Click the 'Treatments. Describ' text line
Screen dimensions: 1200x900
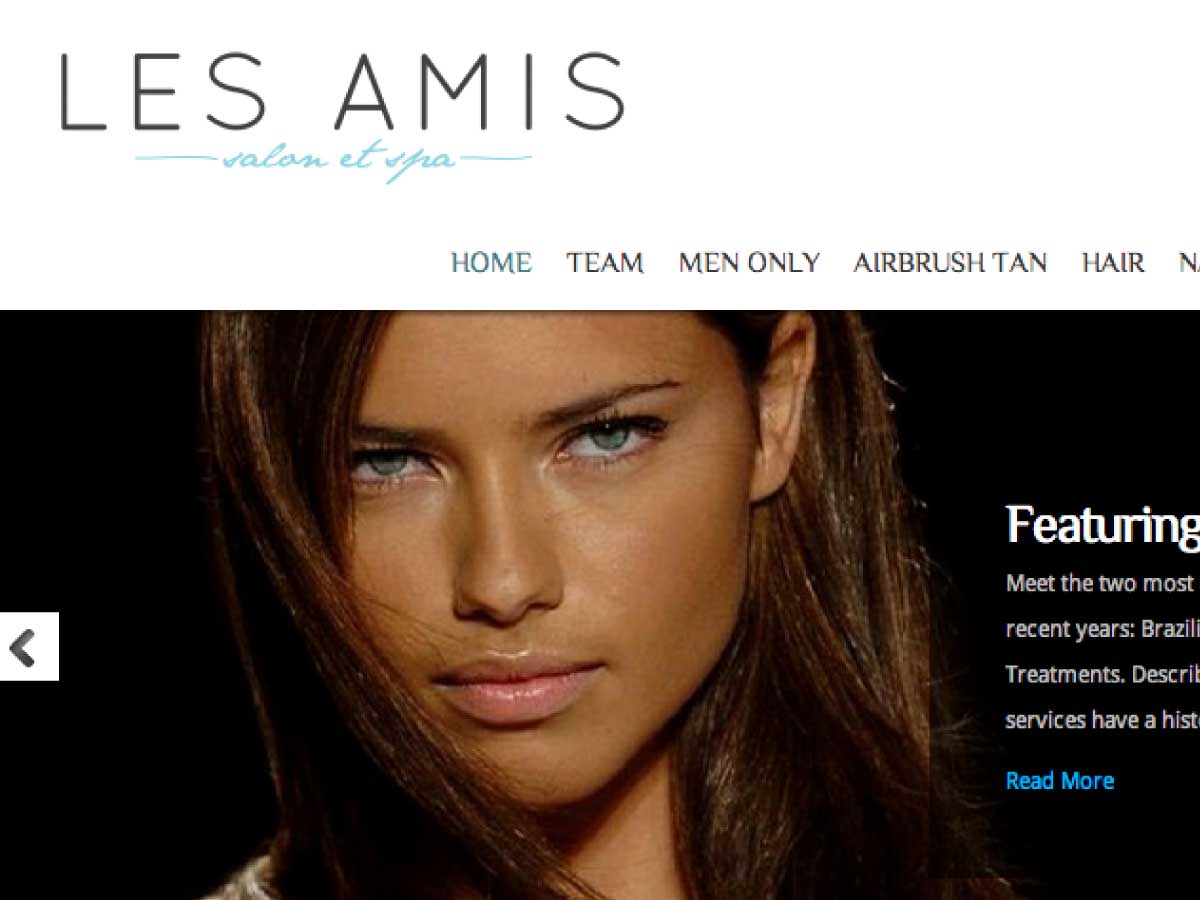tap(1102, 674)
